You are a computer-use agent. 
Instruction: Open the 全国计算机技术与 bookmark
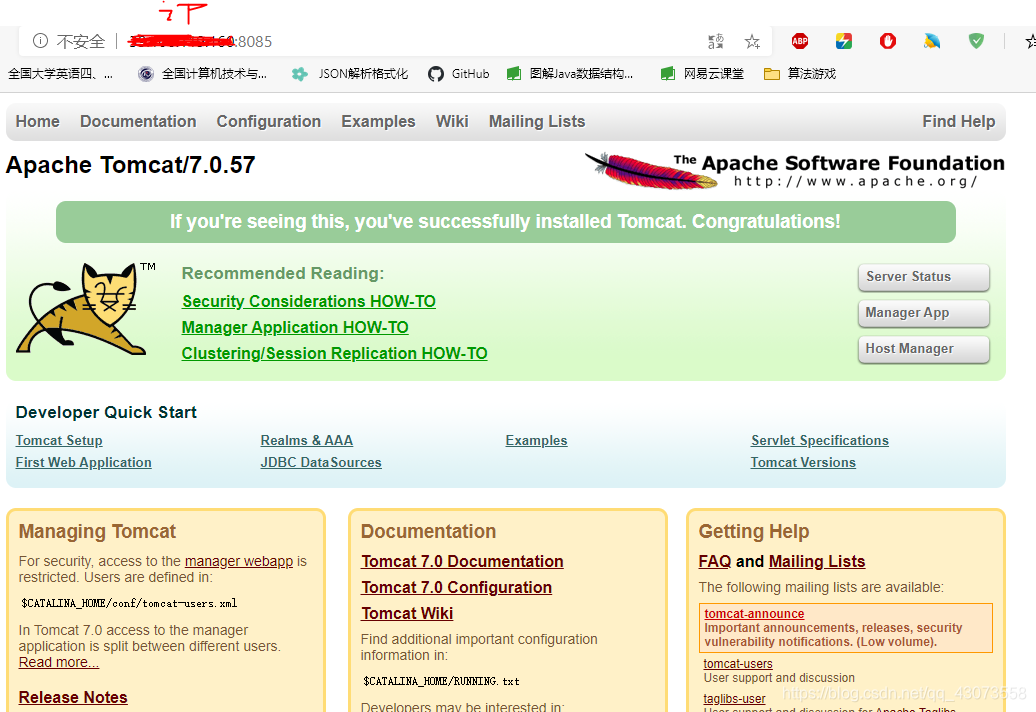(x=202, y=74)
